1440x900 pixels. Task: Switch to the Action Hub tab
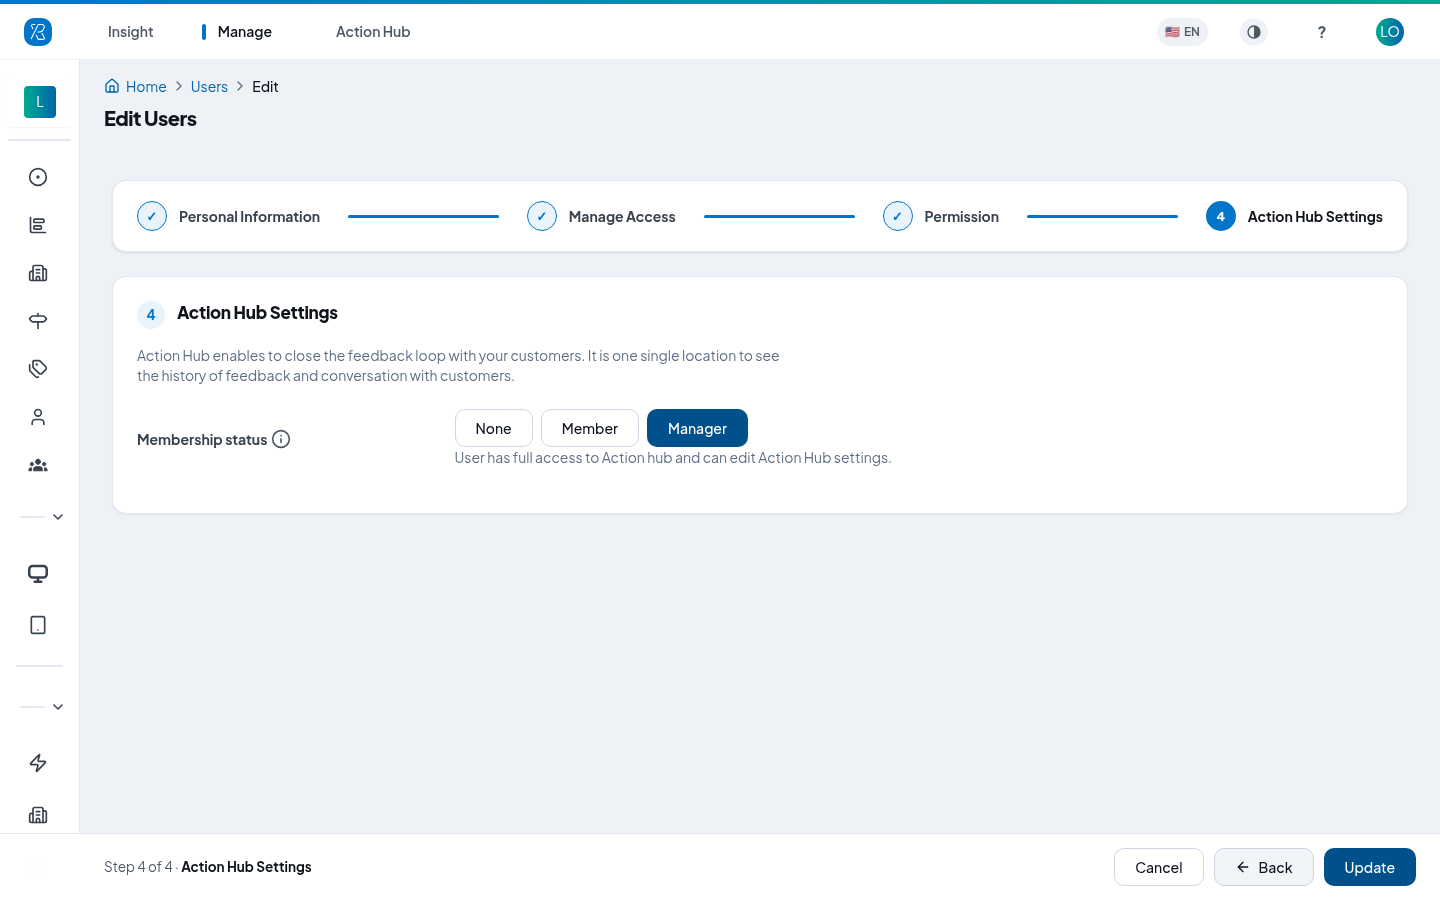click(x=373, y=32)
